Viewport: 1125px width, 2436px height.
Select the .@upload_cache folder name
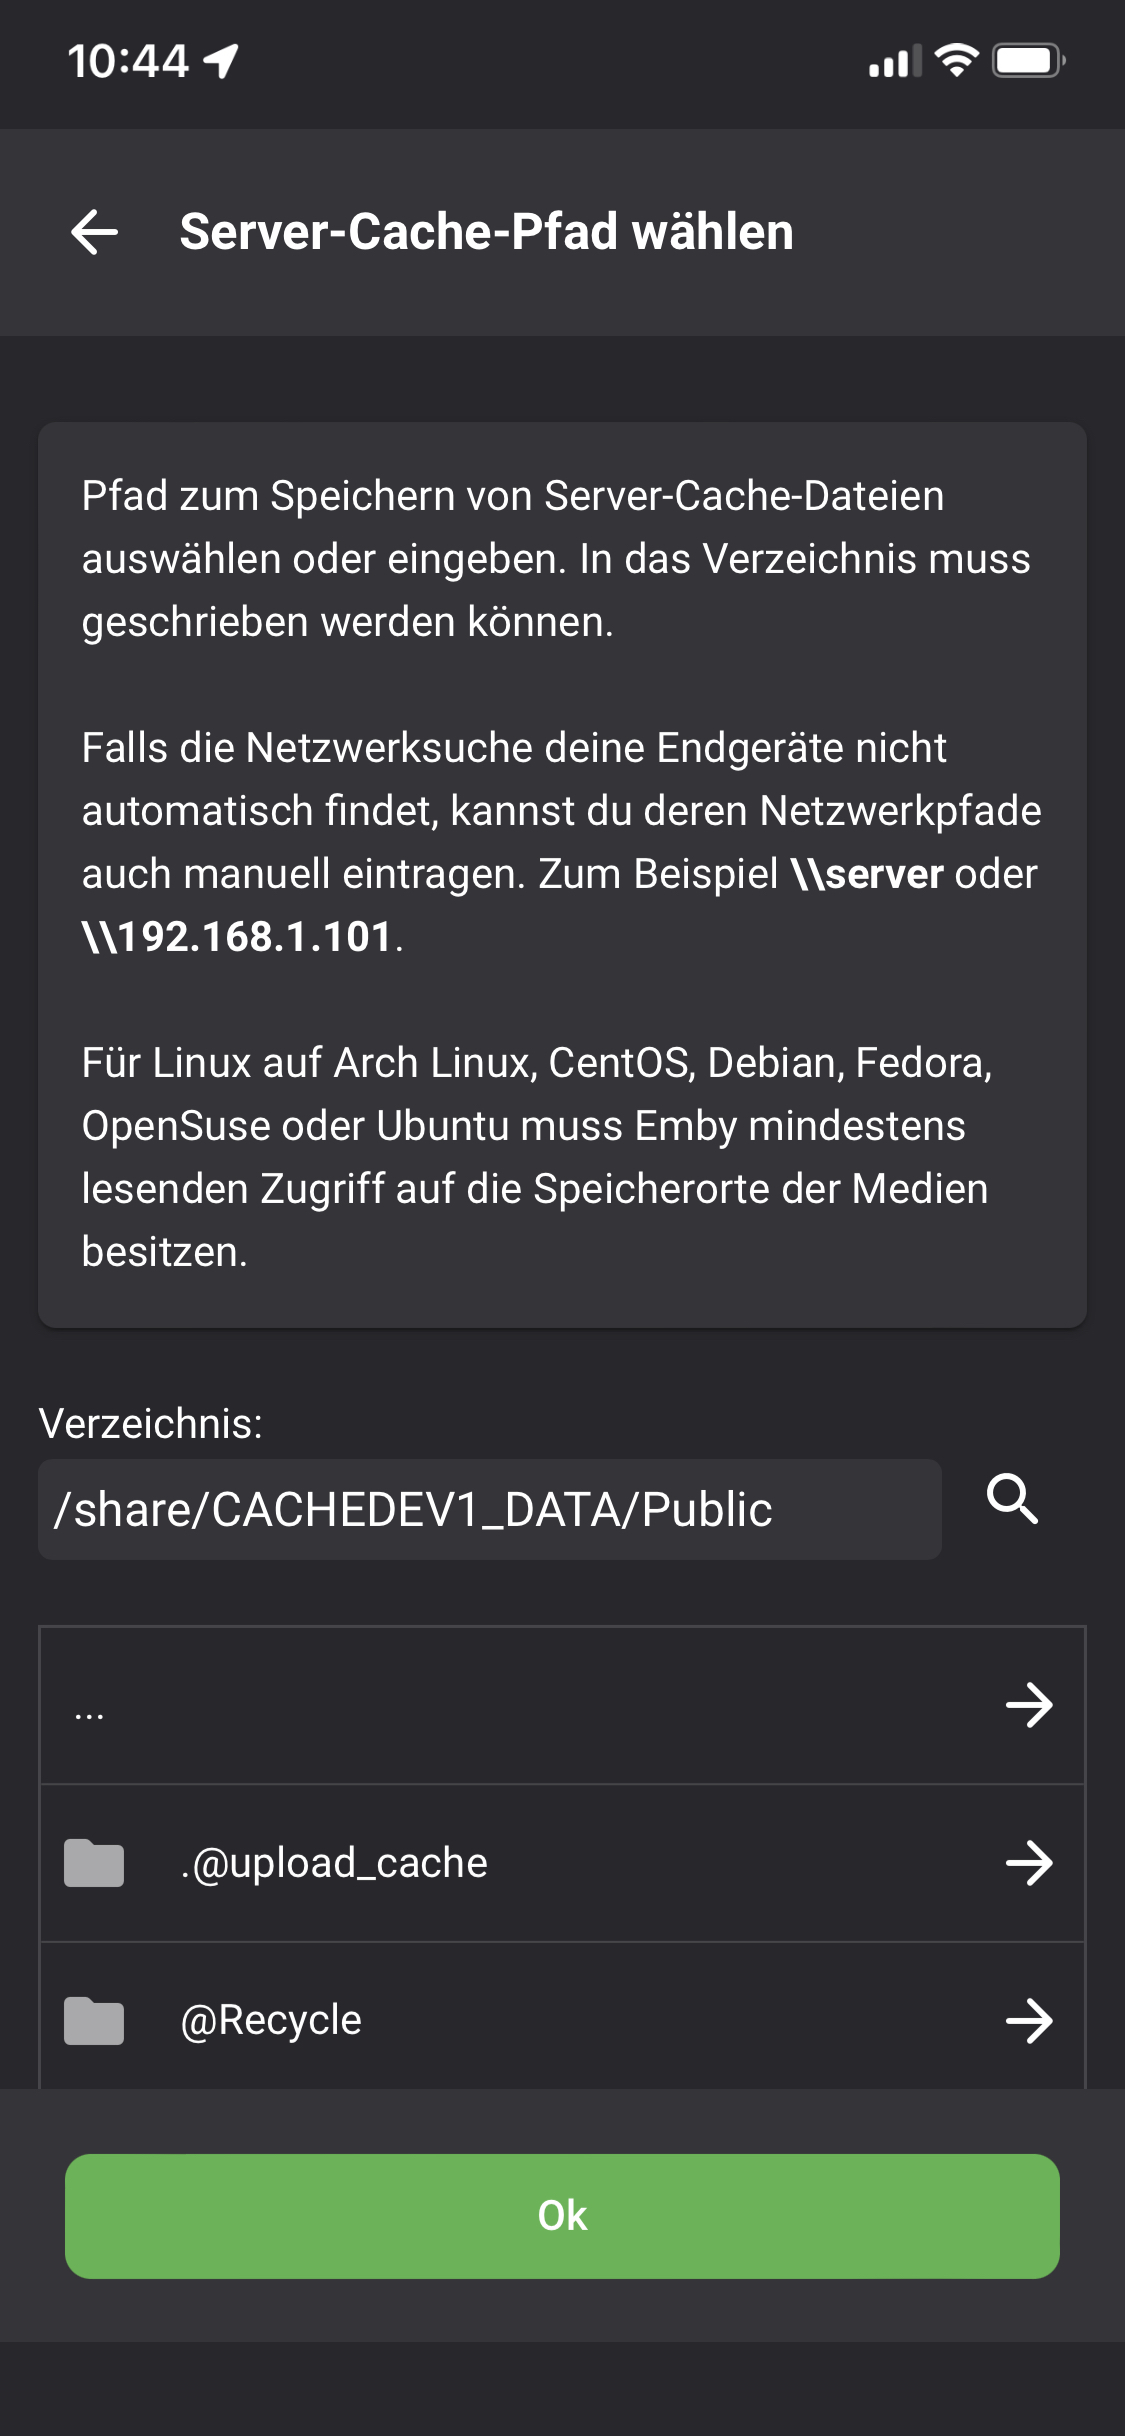[x=334, y=1863]
